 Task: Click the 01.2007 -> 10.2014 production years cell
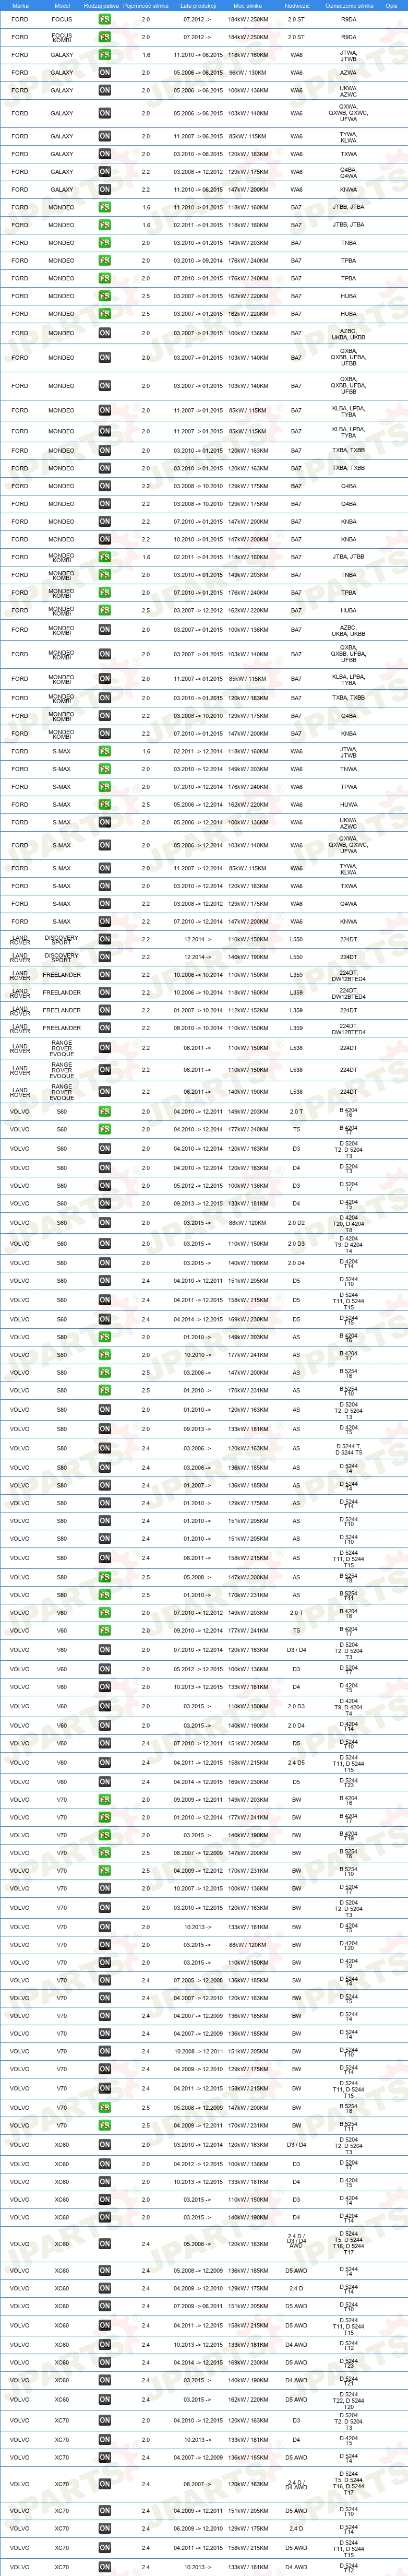[x=198, y=1010]
